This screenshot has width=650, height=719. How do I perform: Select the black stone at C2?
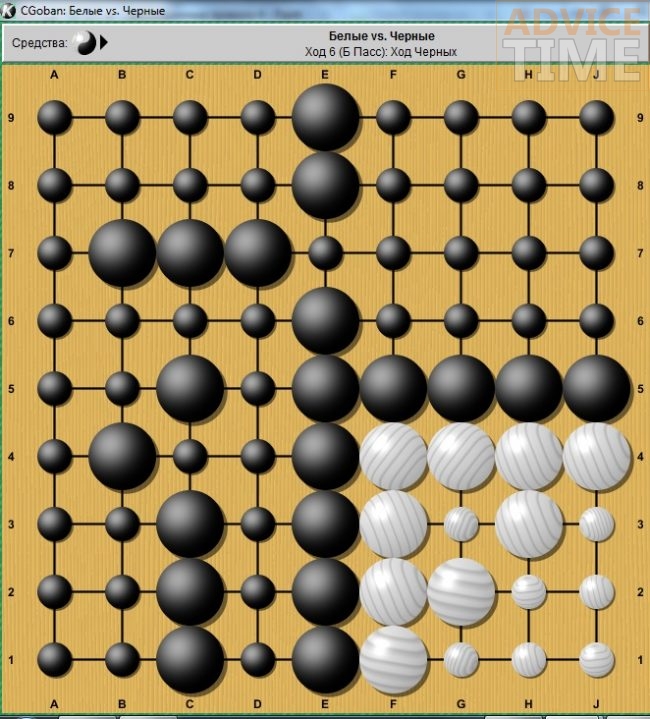click(x=190, y=592)
